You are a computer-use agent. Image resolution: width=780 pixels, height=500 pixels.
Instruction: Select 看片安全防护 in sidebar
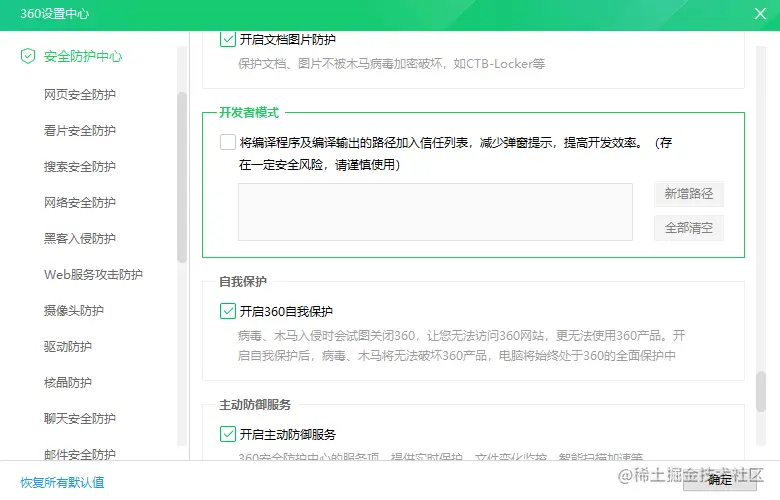coord(80,130)
